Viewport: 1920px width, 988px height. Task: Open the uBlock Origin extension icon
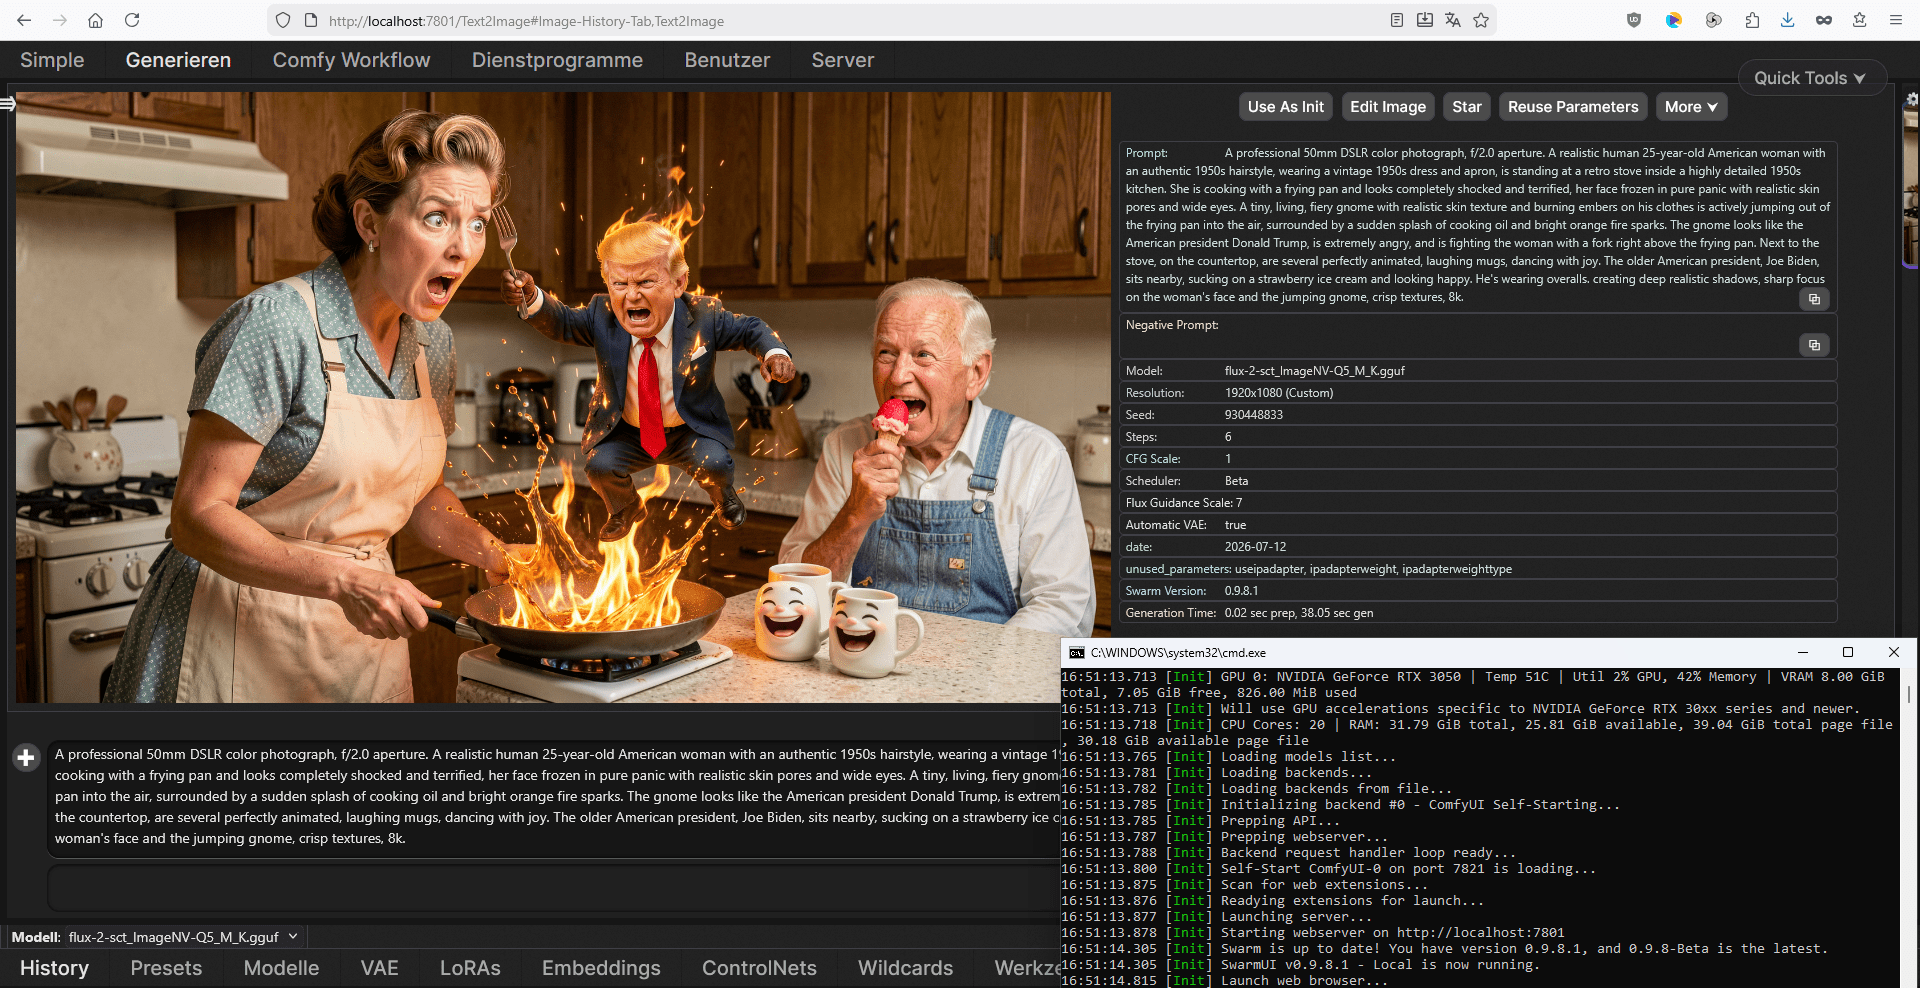(x=1634, y=20)
